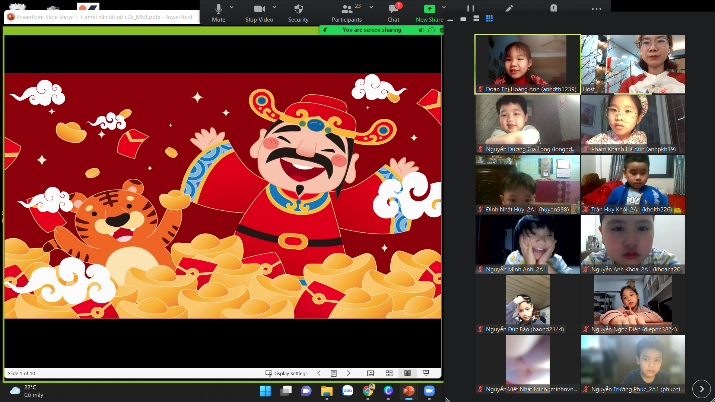This screenshot has width=715, height=402.
Task: Pause the screen share
Action: tap(470, 9)
